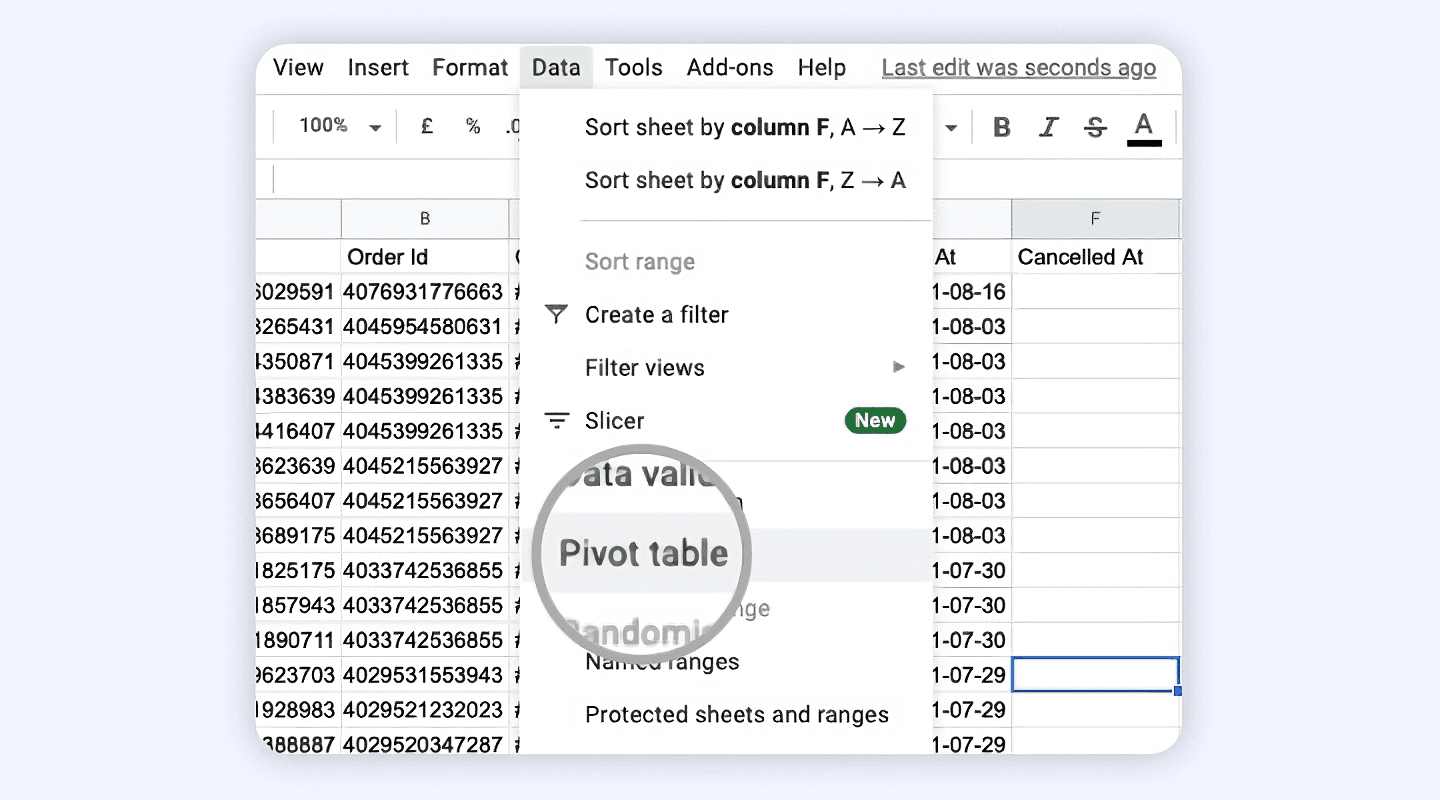This screenshot has width=1440, height=800.
Task: Open 'Last edit was seconds ago' link
Action: [1019, 67]
